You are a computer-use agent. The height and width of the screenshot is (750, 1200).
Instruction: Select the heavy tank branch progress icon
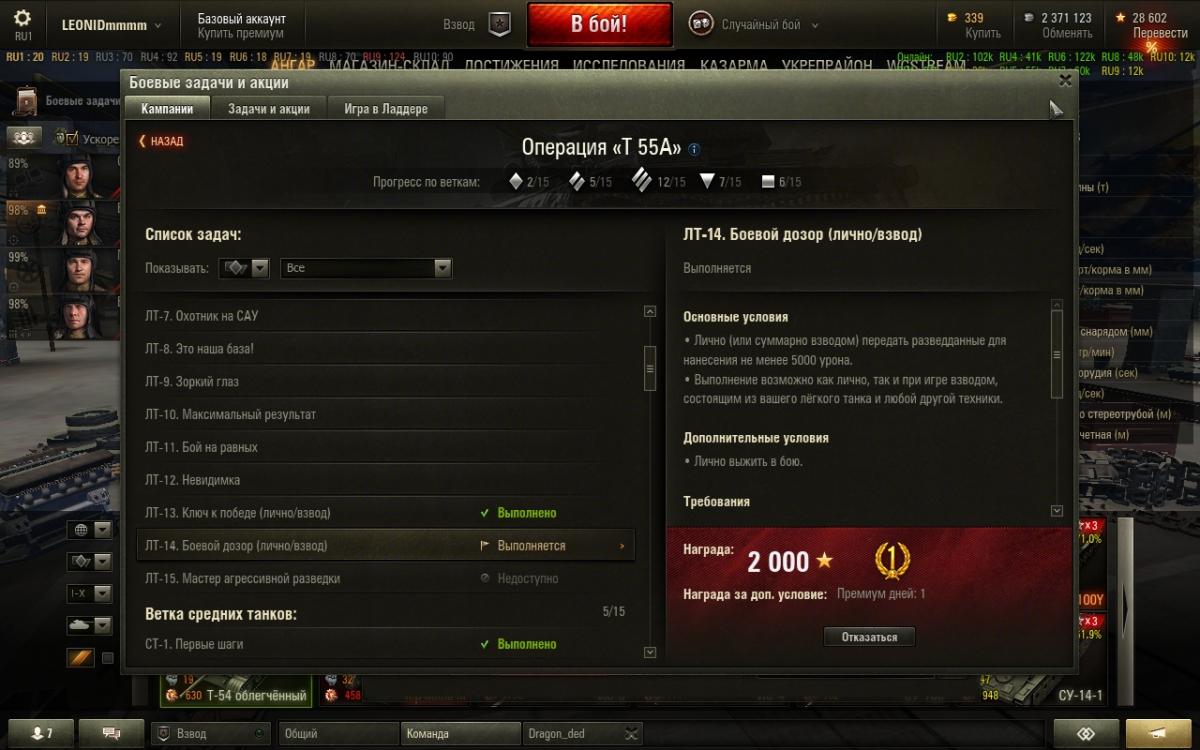(642, 181)
